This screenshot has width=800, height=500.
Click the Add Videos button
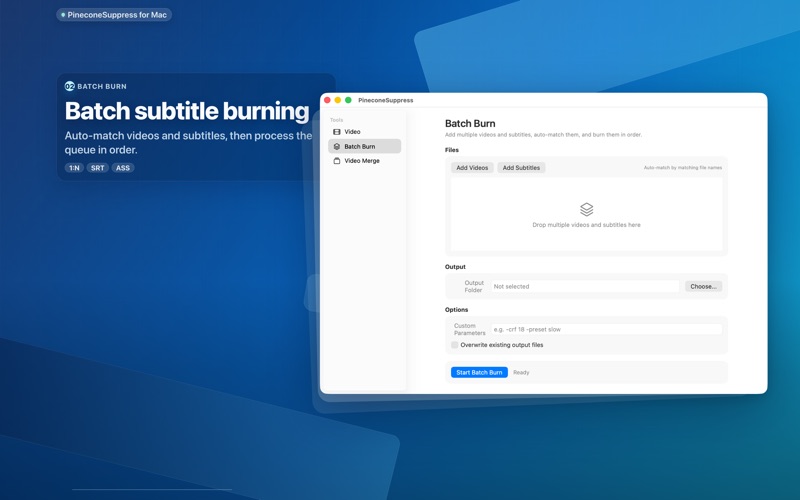point(472,168)
